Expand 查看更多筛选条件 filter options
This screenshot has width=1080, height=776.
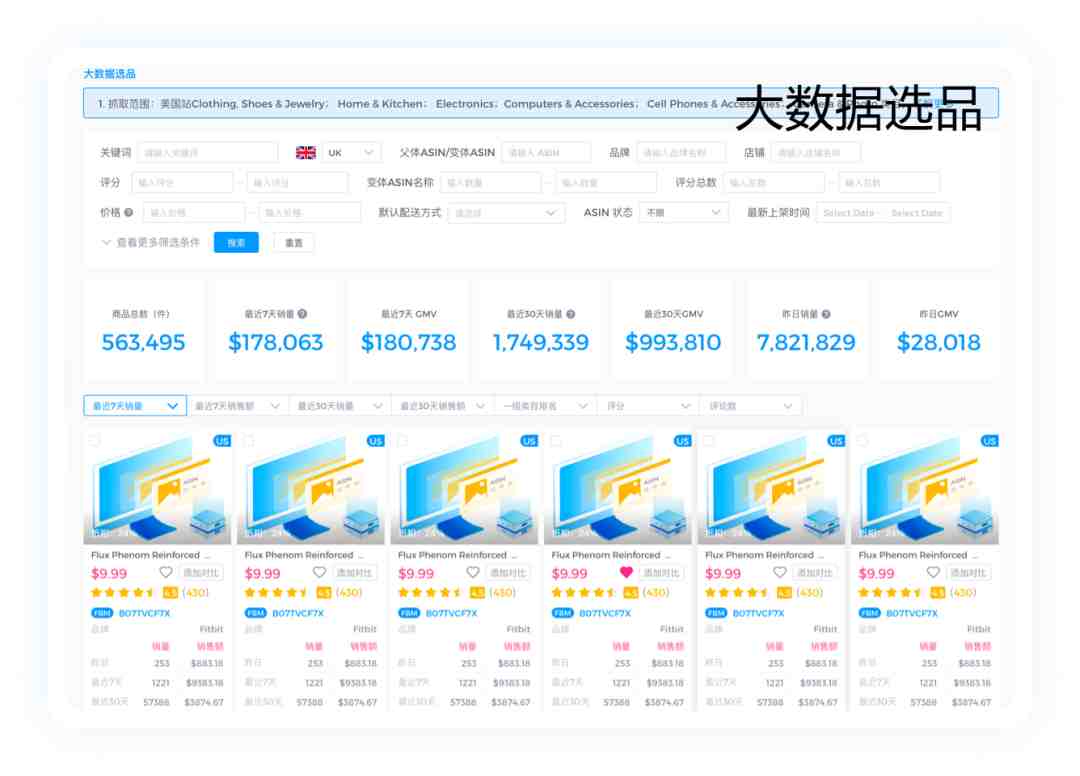[x=151, y=242]
